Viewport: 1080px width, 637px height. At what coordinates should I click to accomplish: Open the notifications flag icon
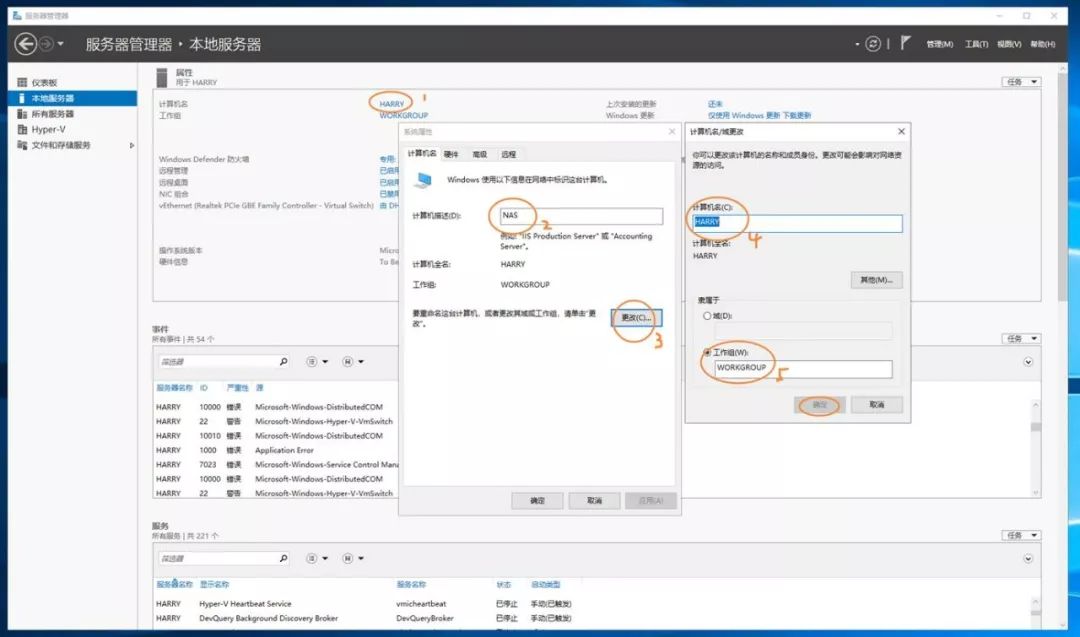[906, 44]
